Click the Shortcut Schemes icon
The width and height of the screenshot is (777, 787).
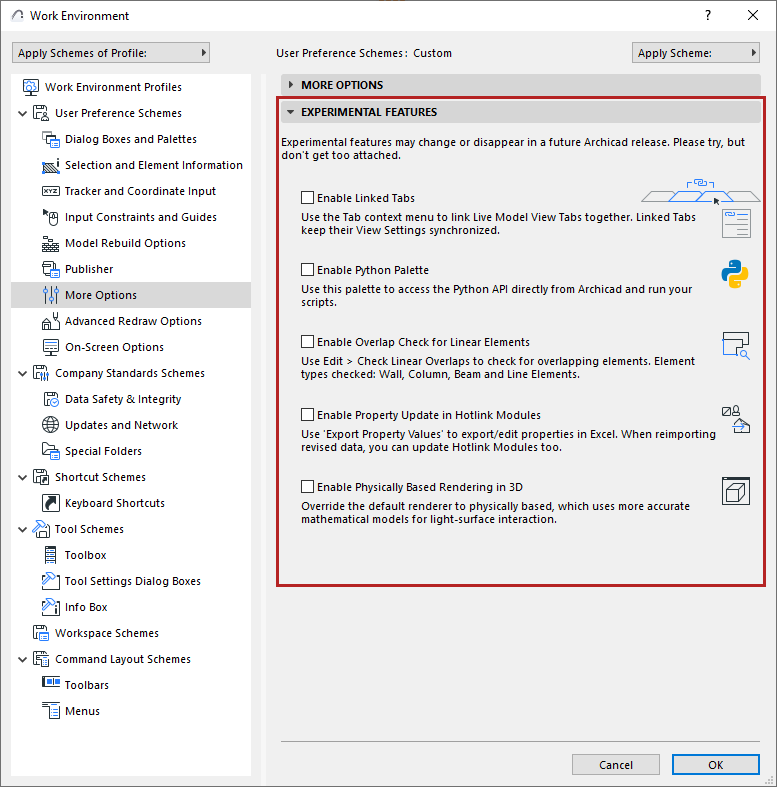tap(41, 477)
